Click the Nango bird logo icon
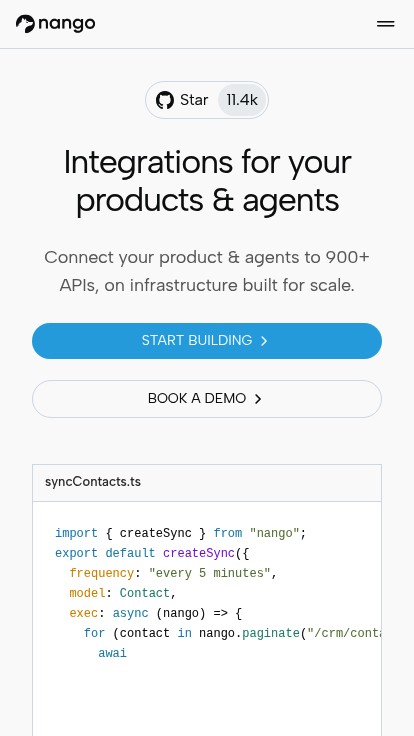The width and height of the screenshot is (414, 736). pyautogui.click(x=25, y=23)
